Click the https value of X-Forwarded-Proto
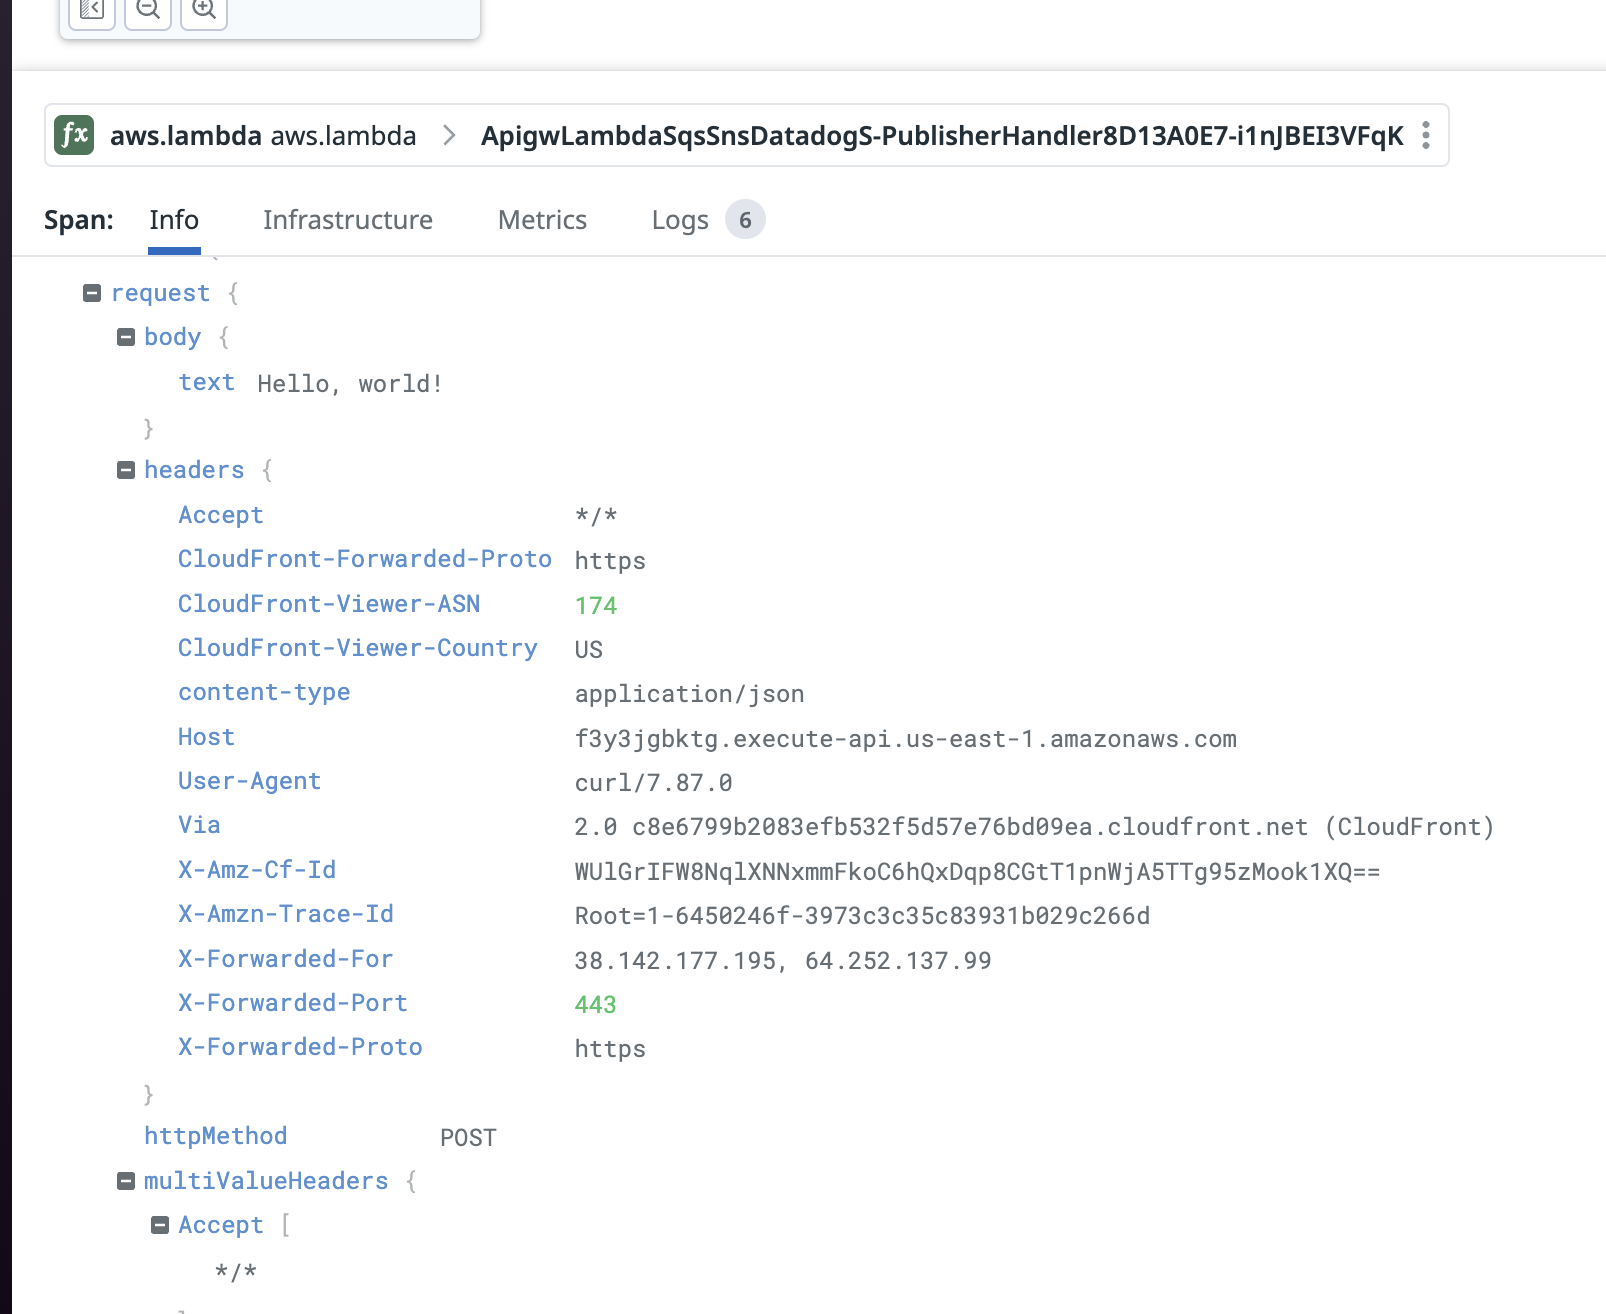This screenshot has width=1606, height=1314. 610,1049
